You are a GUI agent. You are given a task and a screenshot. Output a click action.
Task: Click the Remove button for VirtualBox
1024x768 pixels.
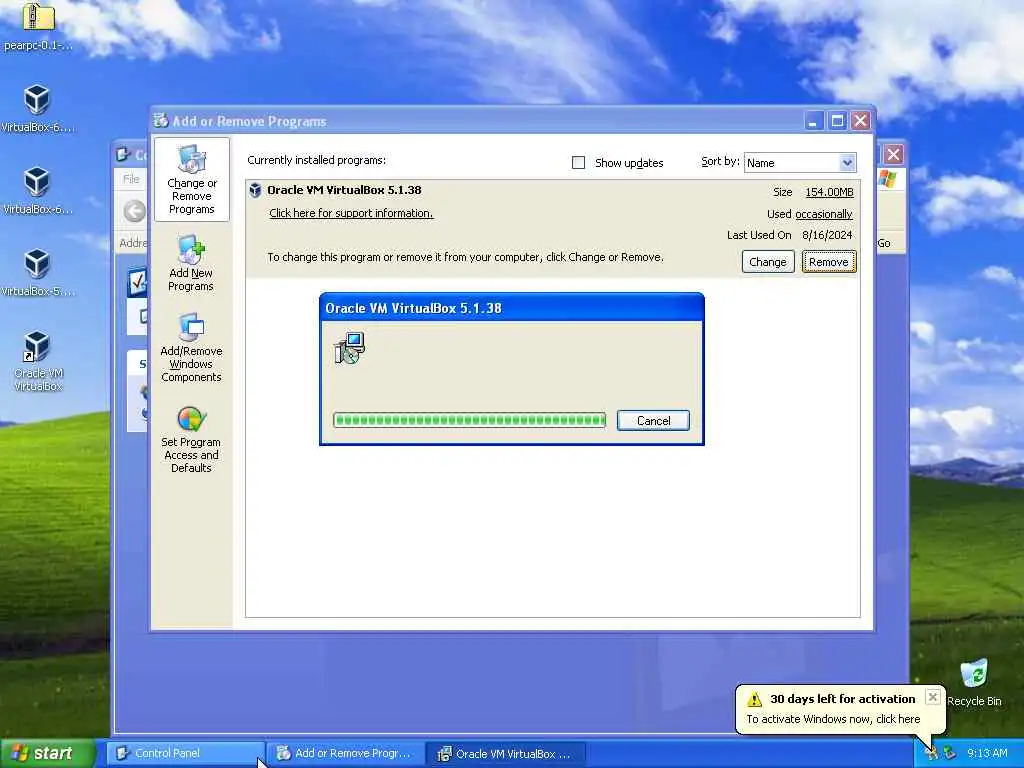point(829,262)
